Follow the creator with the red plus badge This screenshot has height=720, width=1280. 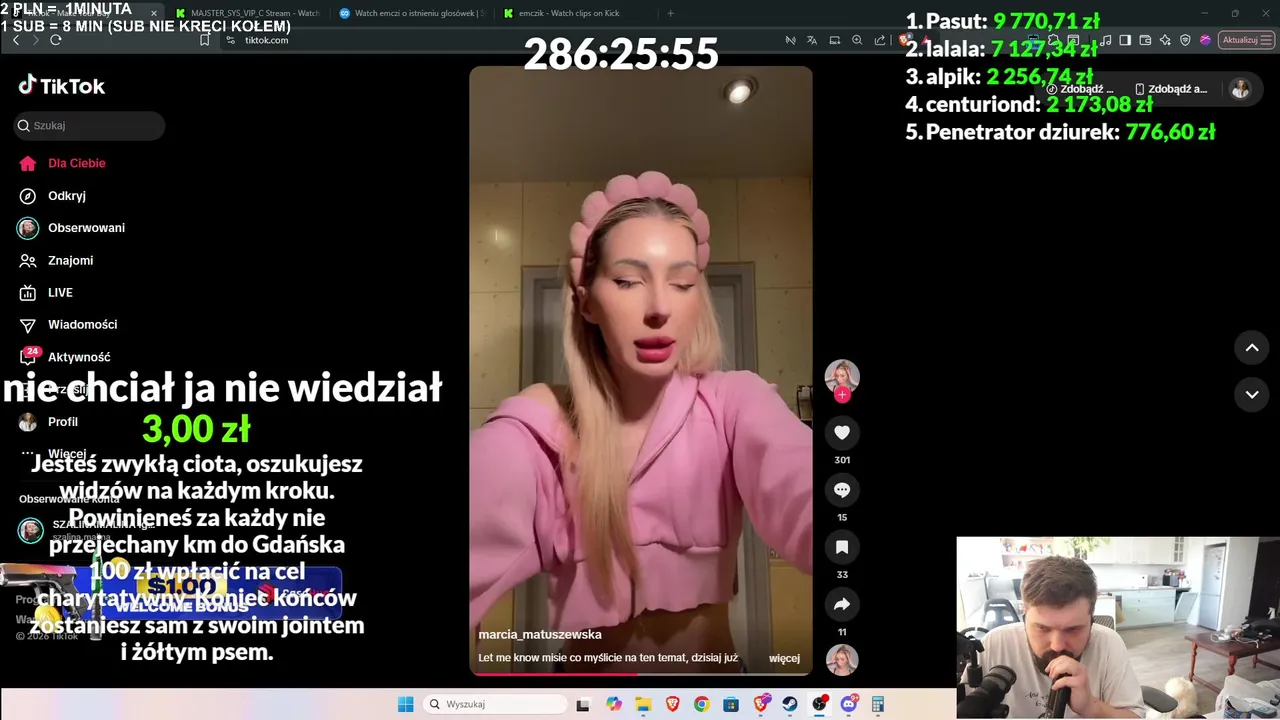tap(842, 395)
